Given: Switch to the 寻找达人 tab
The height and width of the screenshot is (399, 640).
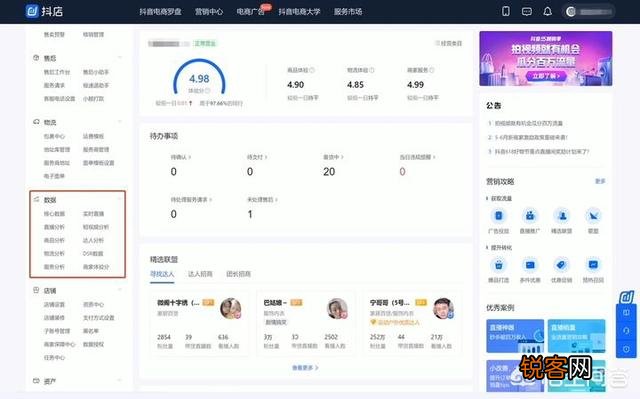Looking at the screenshot, I should click(x=162, y=274).
